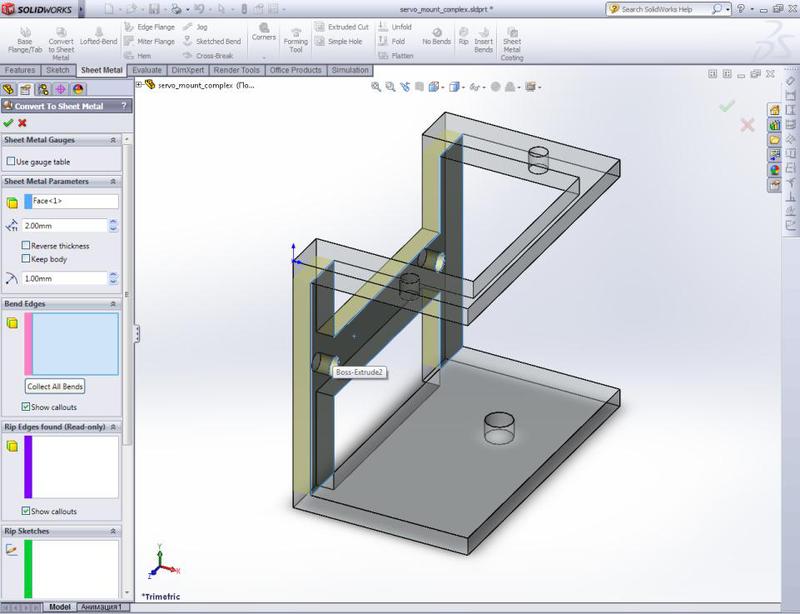800x614 pixels.
Task: Choose the Lofted-Bend tool
Action: click(98, 37)
